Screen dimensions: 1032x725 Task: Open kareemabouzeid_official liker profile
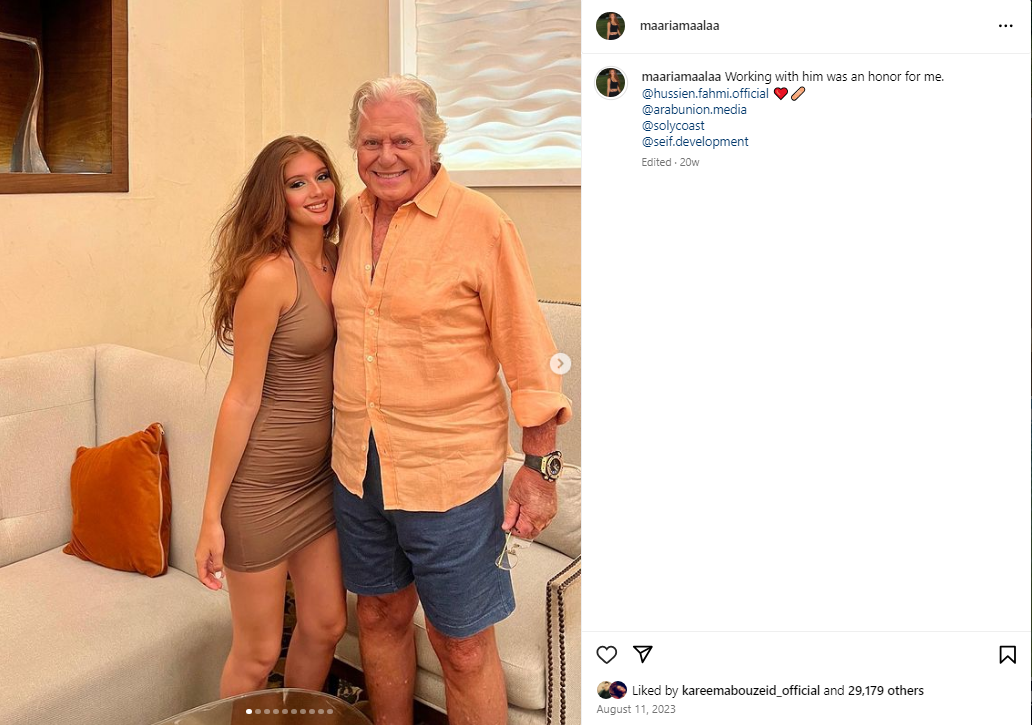pos(750,690)
